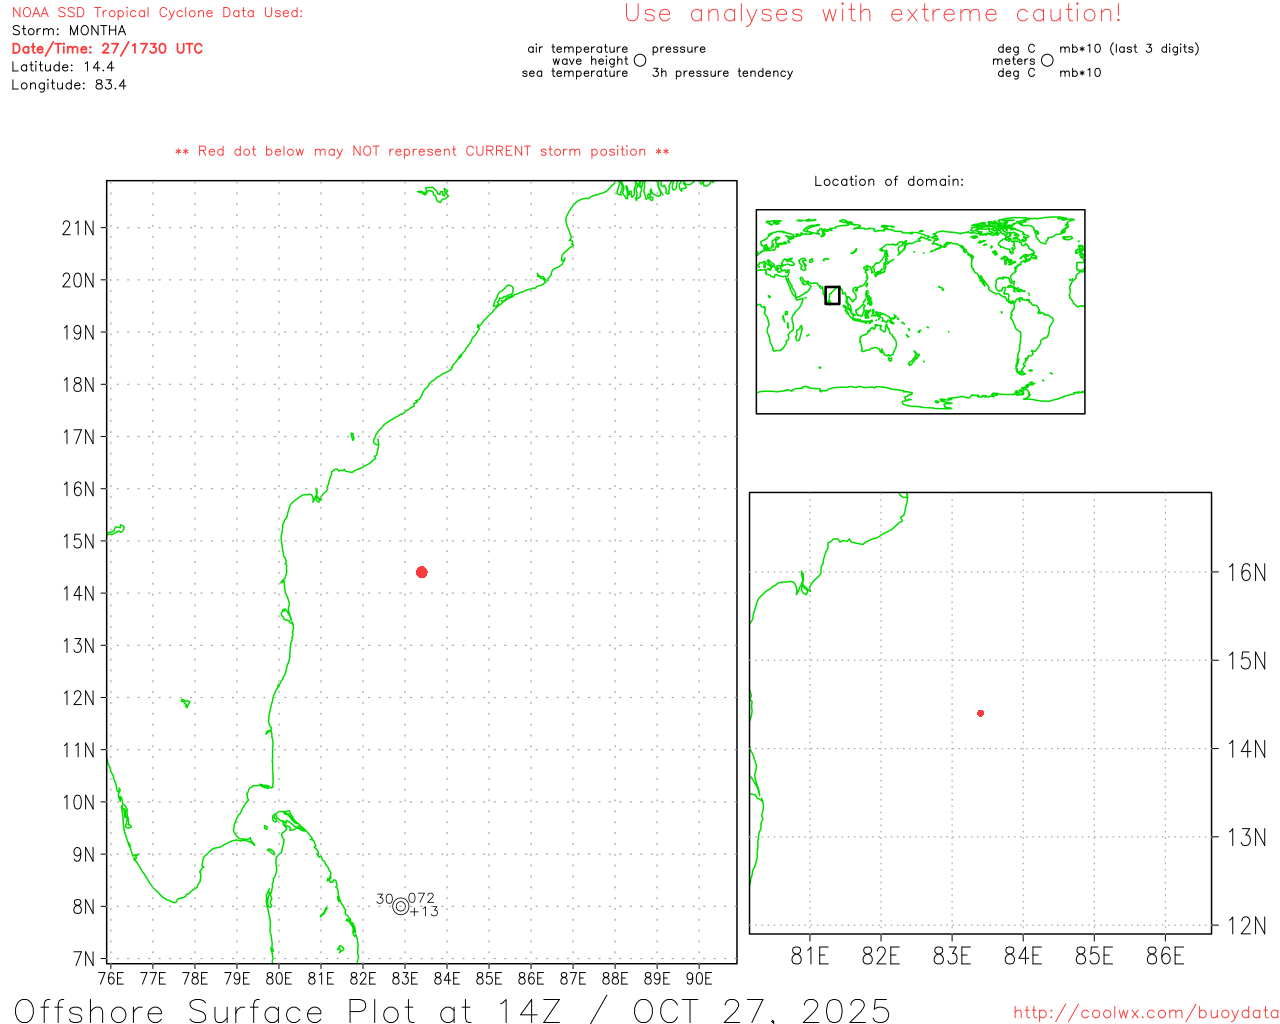
Task: Click the 'NOAA SSD Tropical Cyclone Data Used' heading
Action: click(x=157, y=13)
